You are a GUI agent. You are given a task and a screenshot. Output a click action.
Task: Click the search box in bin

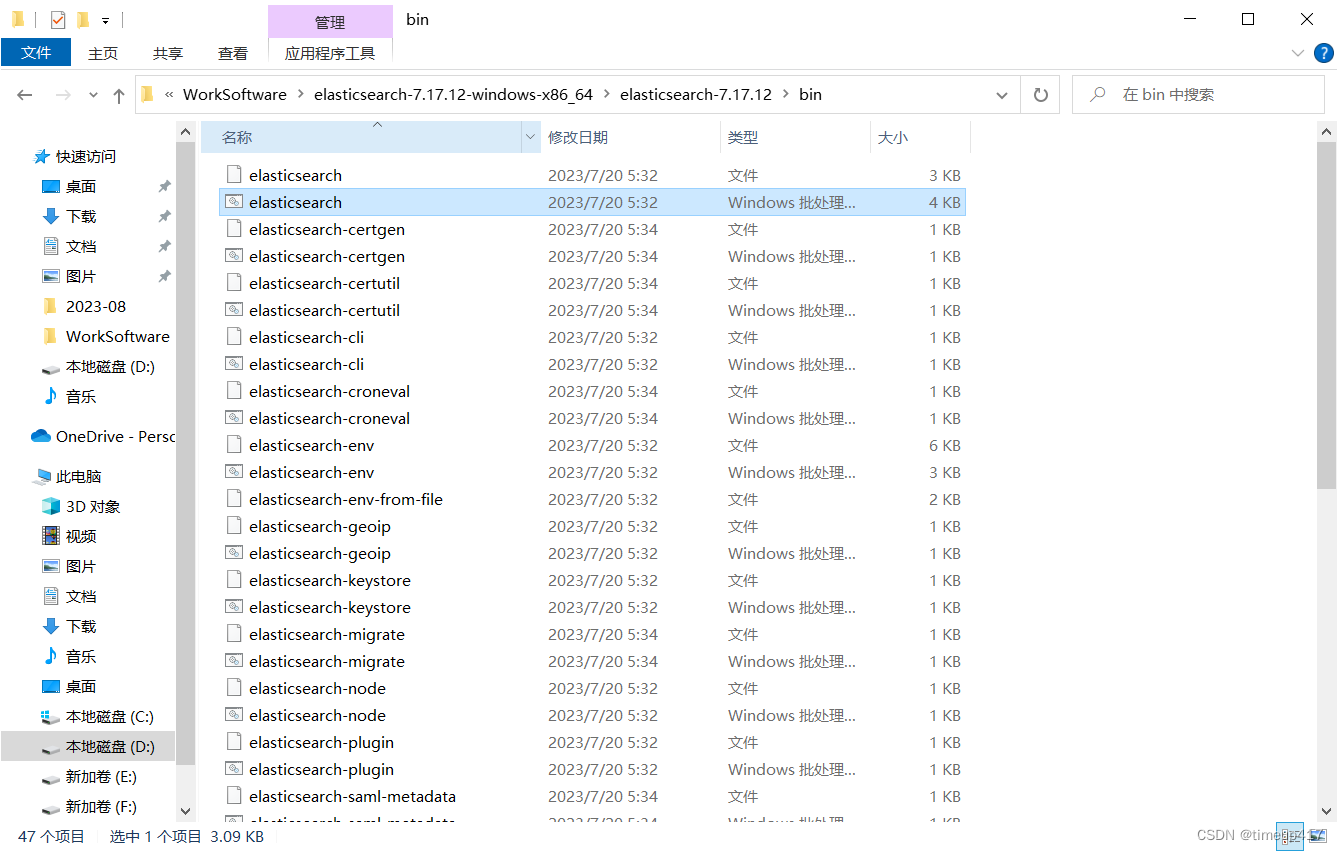tap(1198, 95)
